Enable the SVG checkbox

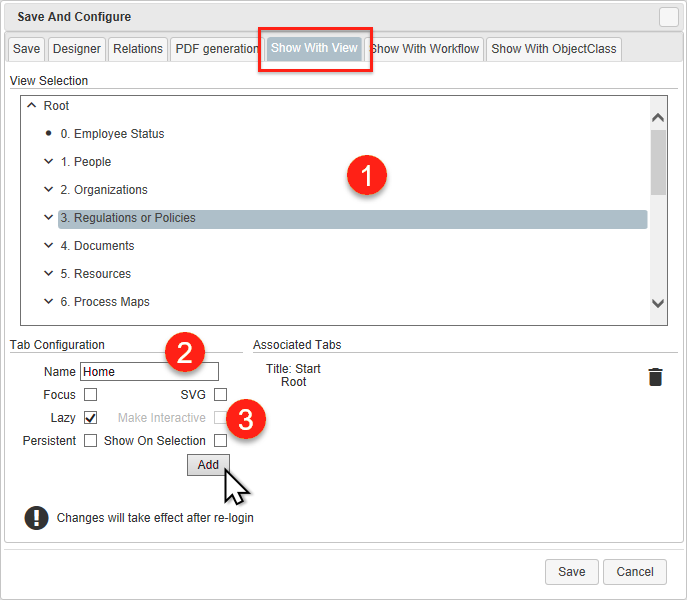coord(220,395)
